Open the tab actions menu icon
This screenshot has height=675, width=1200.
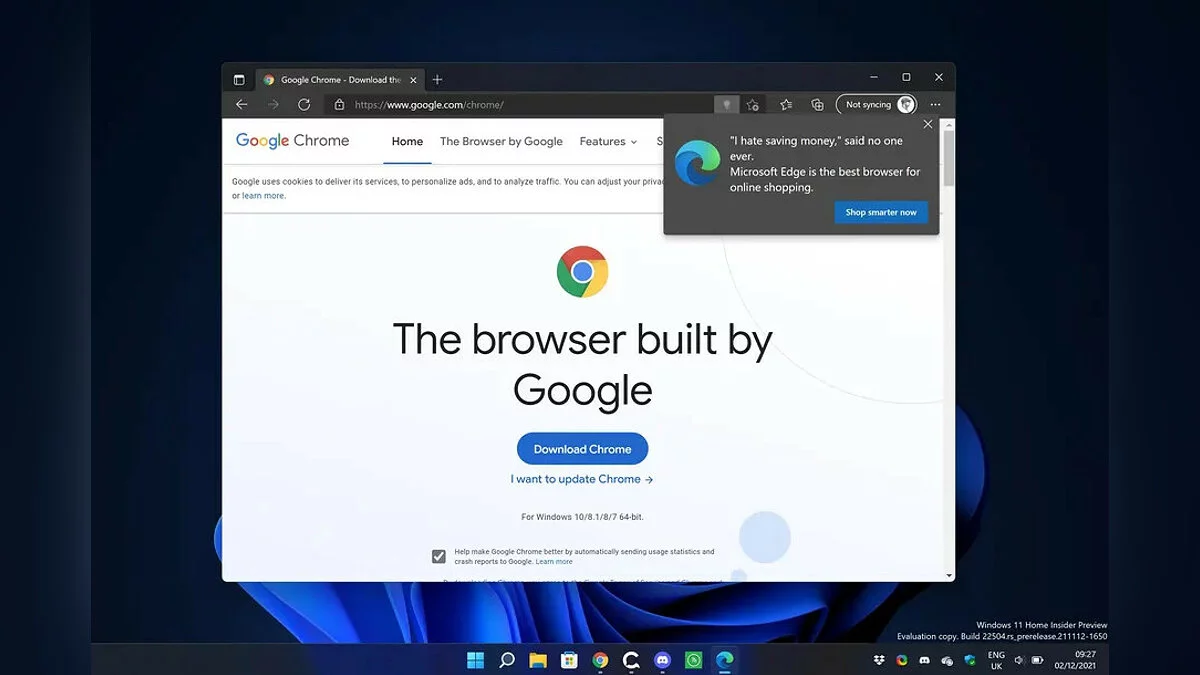(x=239, y=79)
